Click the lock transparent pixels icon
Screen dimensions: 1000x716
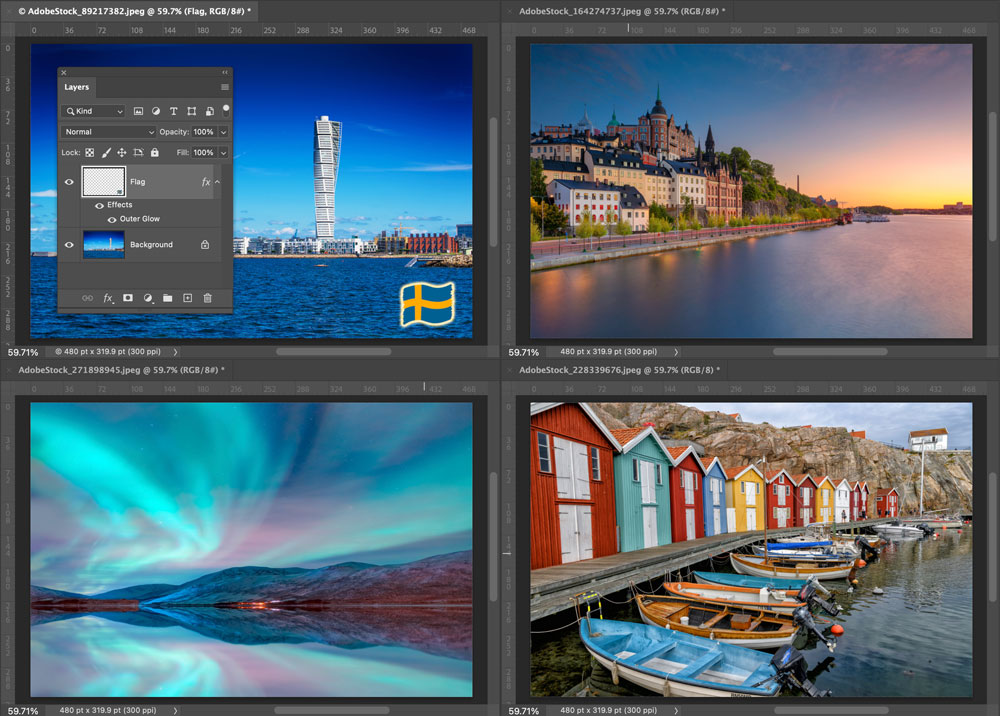89,153
